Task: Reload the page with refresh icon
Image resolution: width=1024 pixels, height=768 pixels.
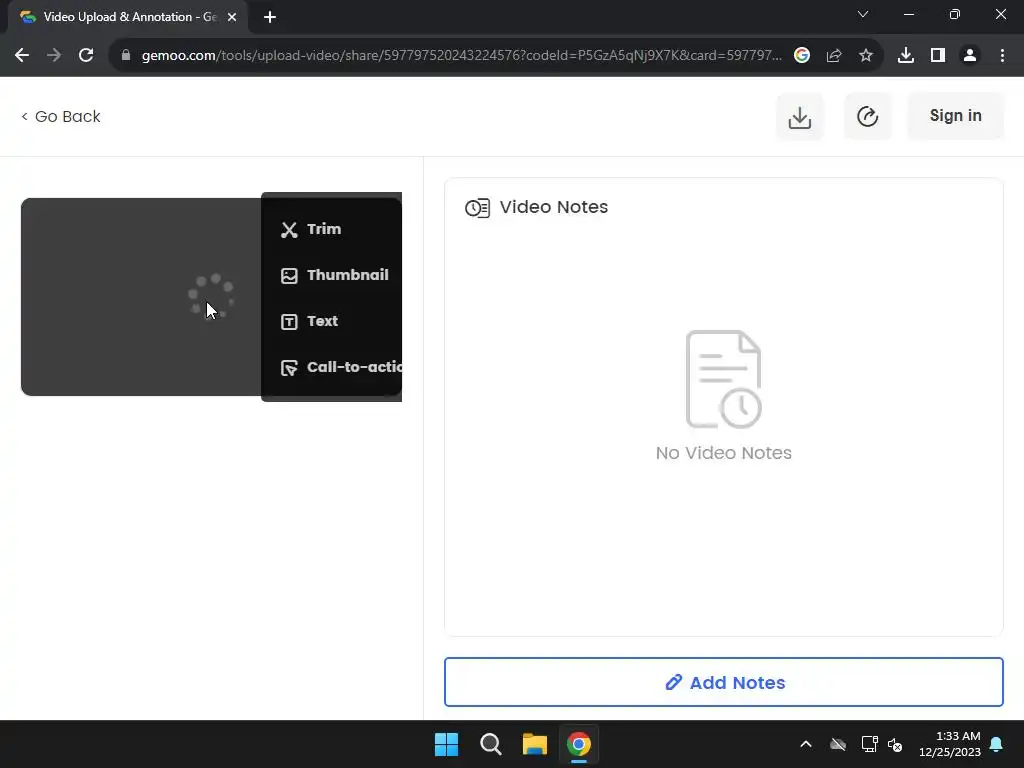Action: pyautogui.click(x=86, y=56)
